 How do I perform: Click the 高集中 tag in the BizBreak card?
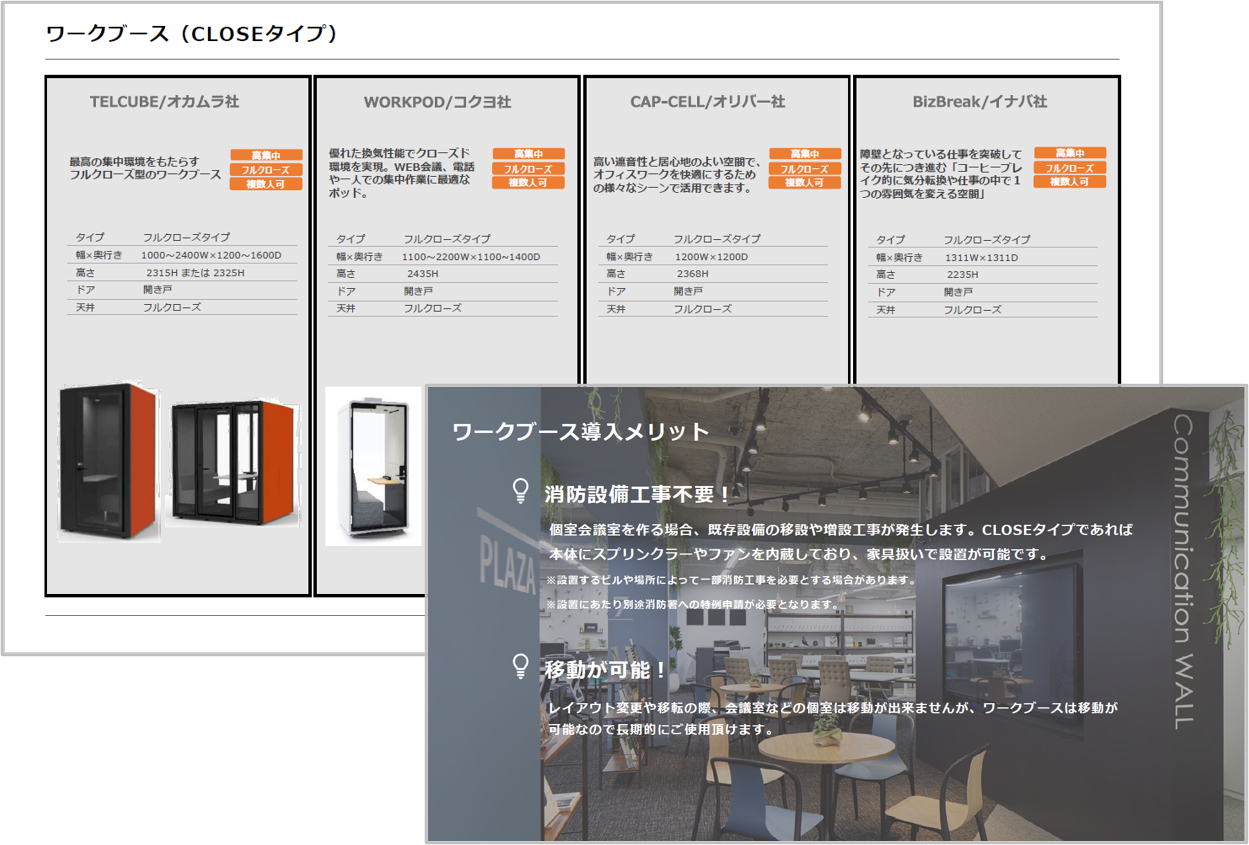(x=1070, y=153)
